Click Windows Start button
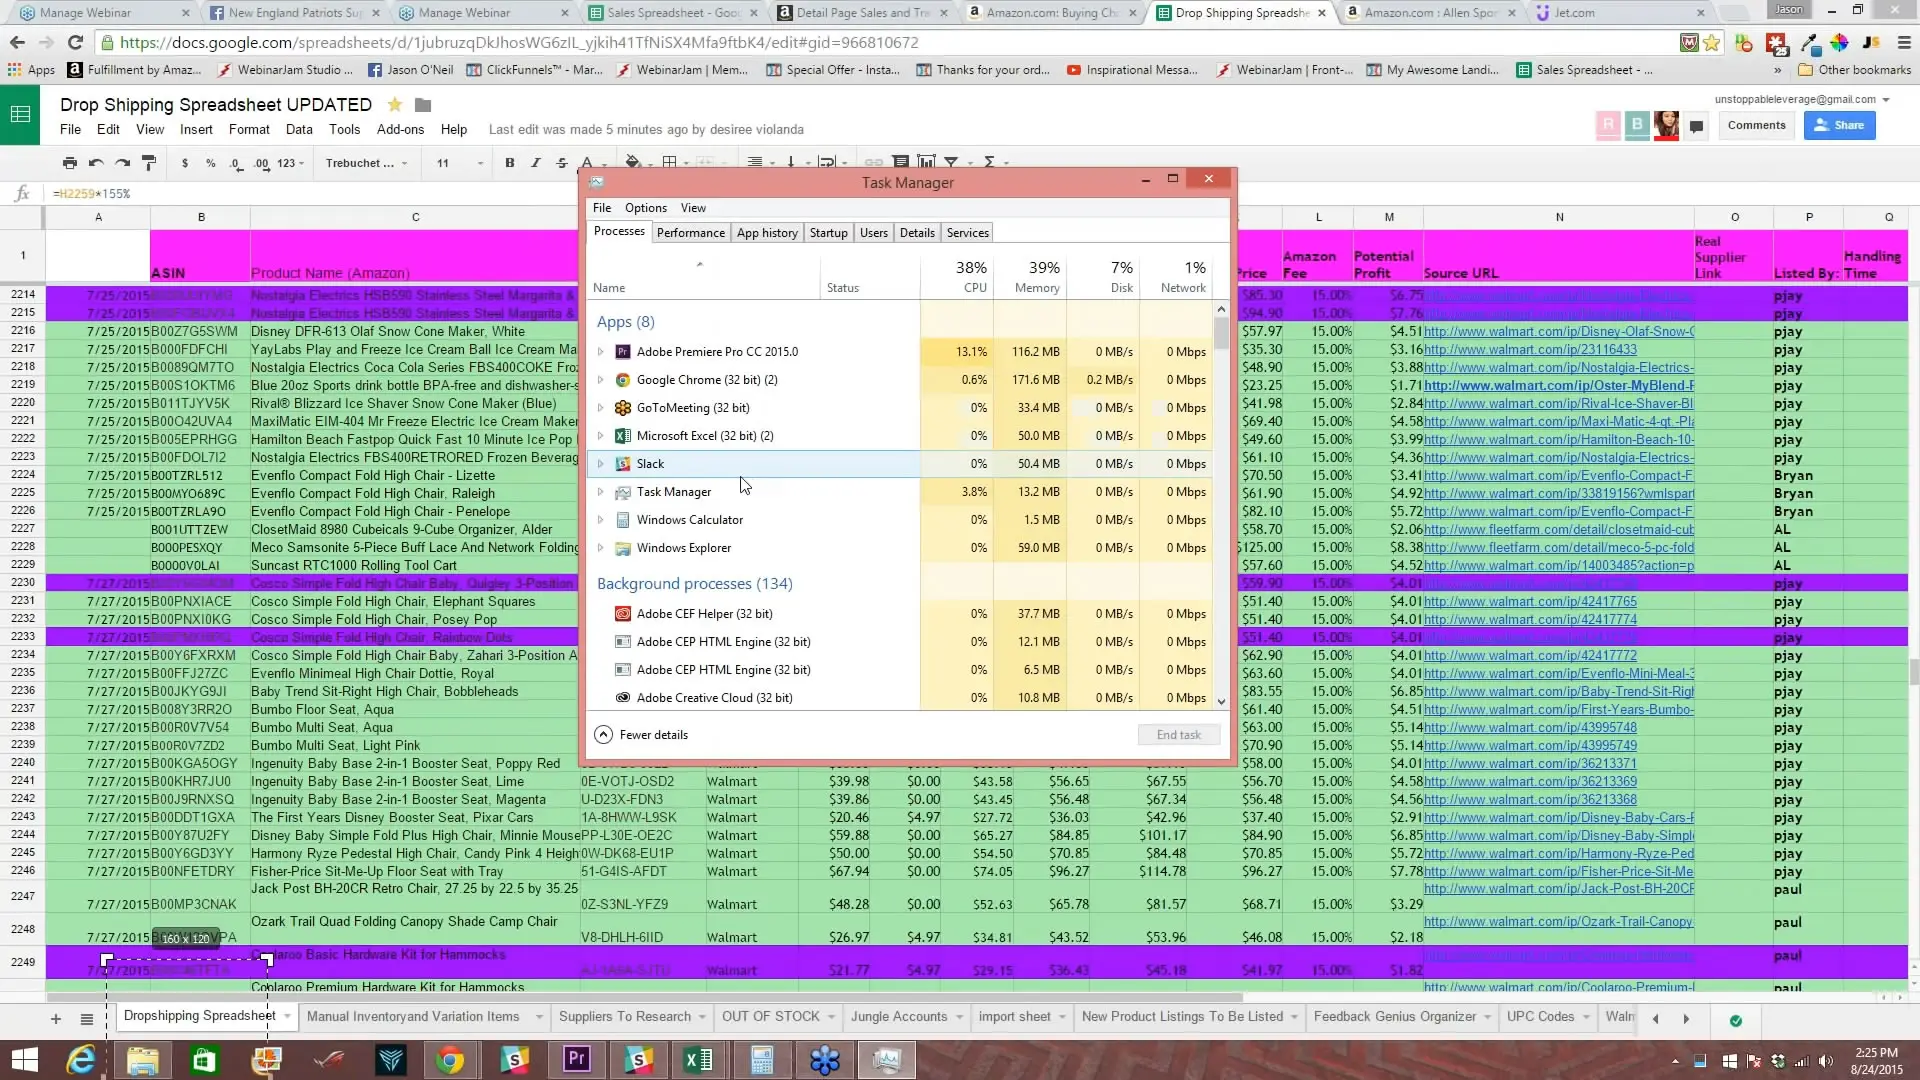The width and height of the screenshot is (1920, 1080). 24,1060
